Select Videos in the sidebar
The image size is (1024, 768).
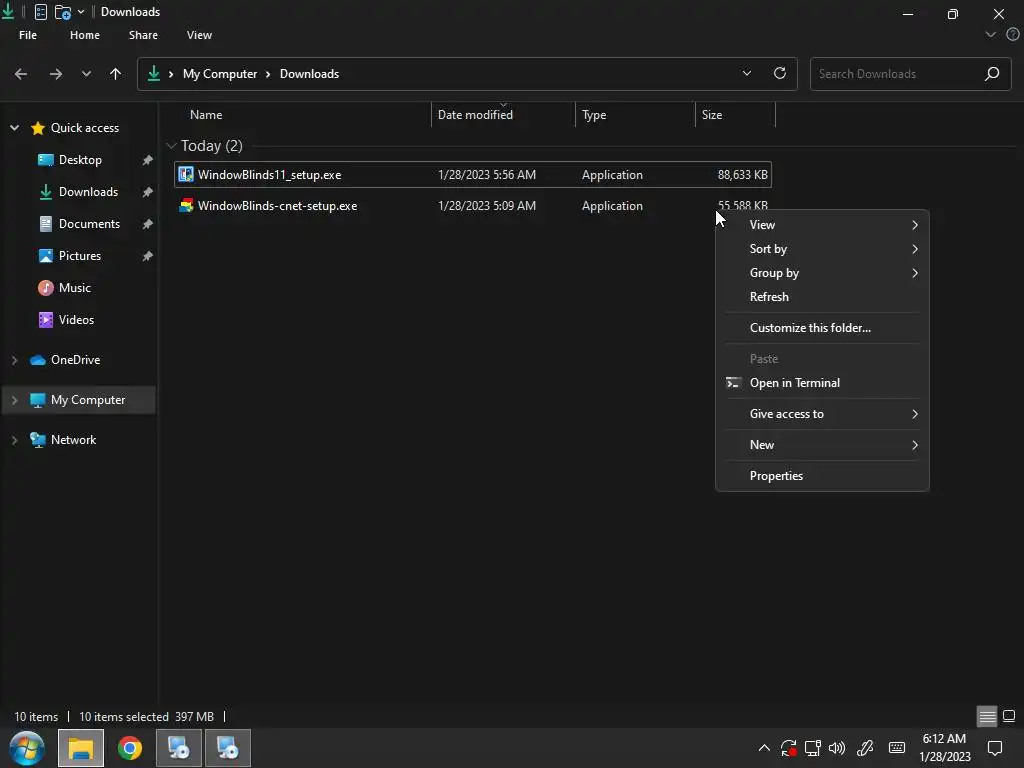tap(76, 320)
